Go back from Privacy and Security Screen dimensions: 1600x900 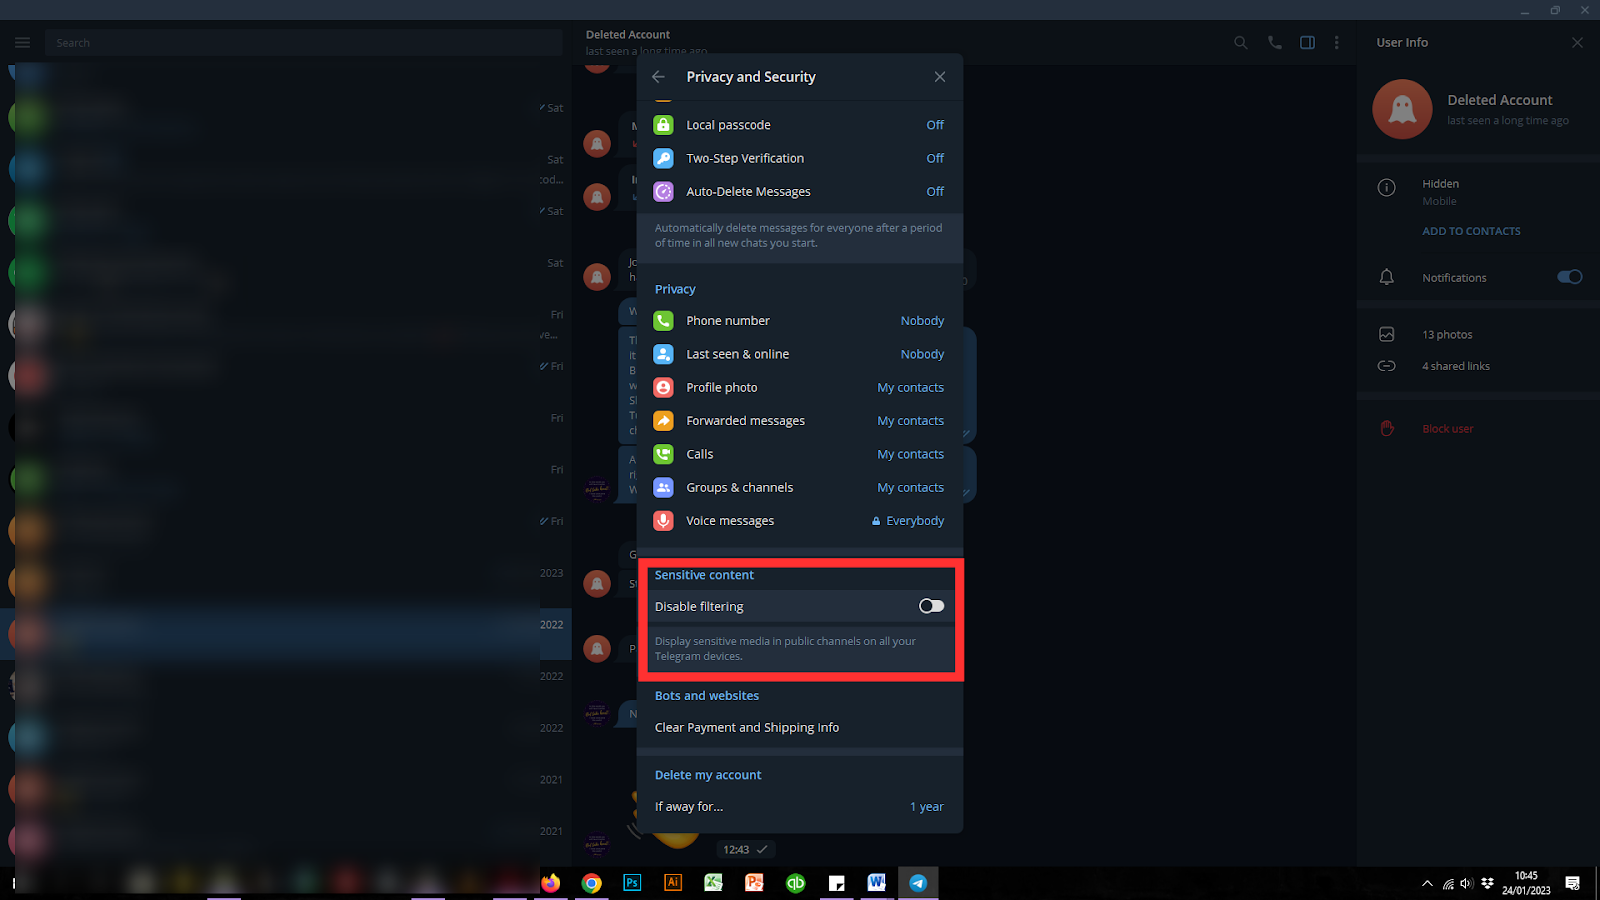coord(658,77)
